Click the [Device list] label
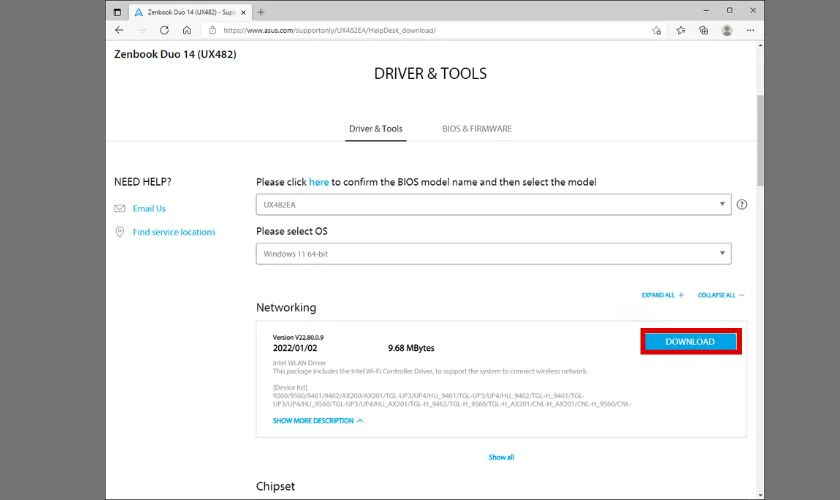 (290, 387)
